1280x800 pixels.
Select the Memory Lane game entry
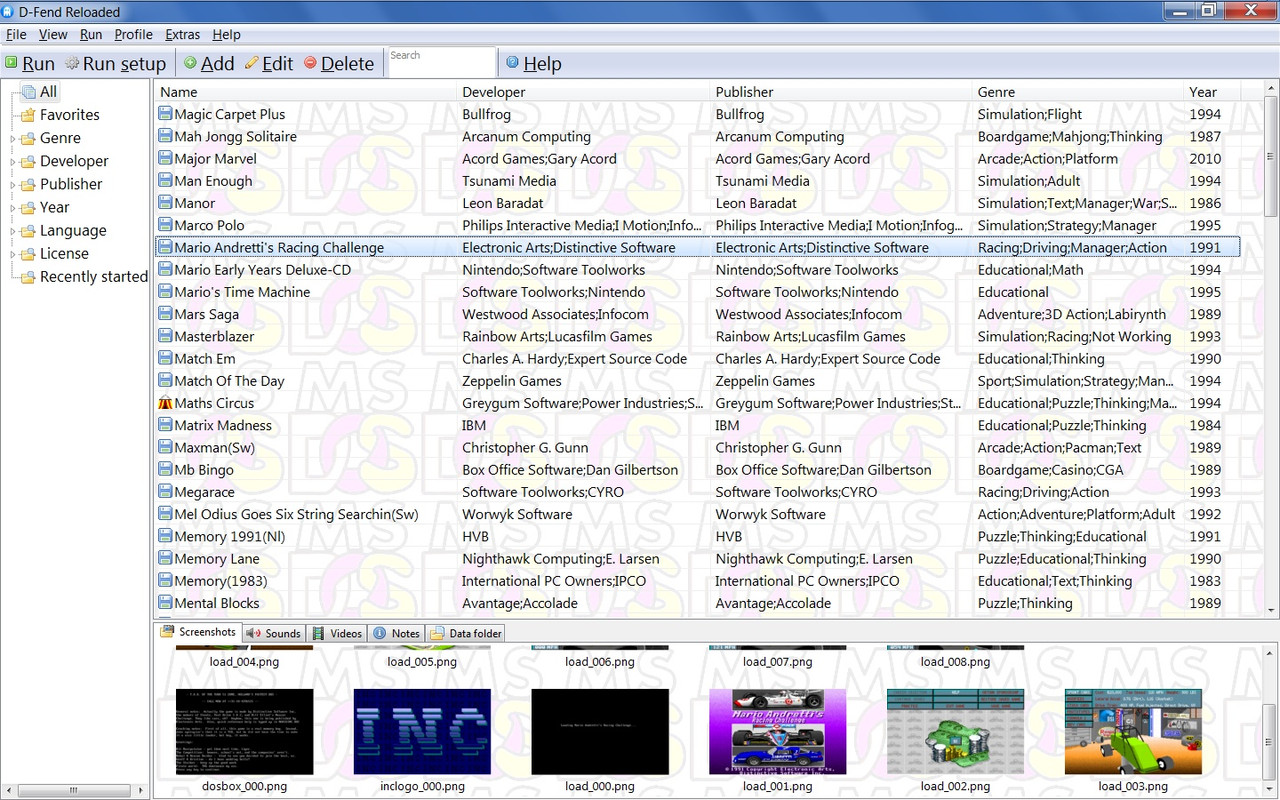coord(216,559)
